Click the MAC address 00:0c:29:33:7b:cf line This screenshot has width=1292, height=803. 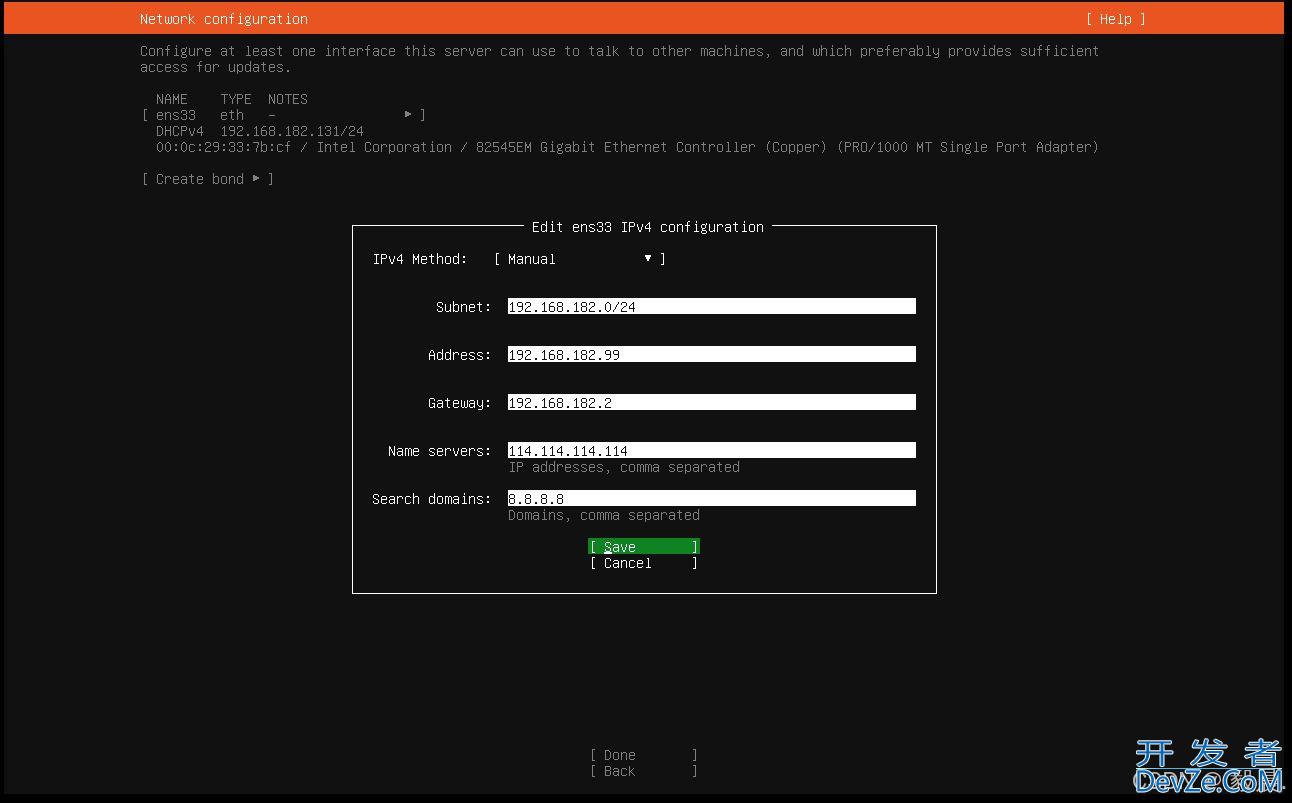pyautogui.click(x=627, y=147)
